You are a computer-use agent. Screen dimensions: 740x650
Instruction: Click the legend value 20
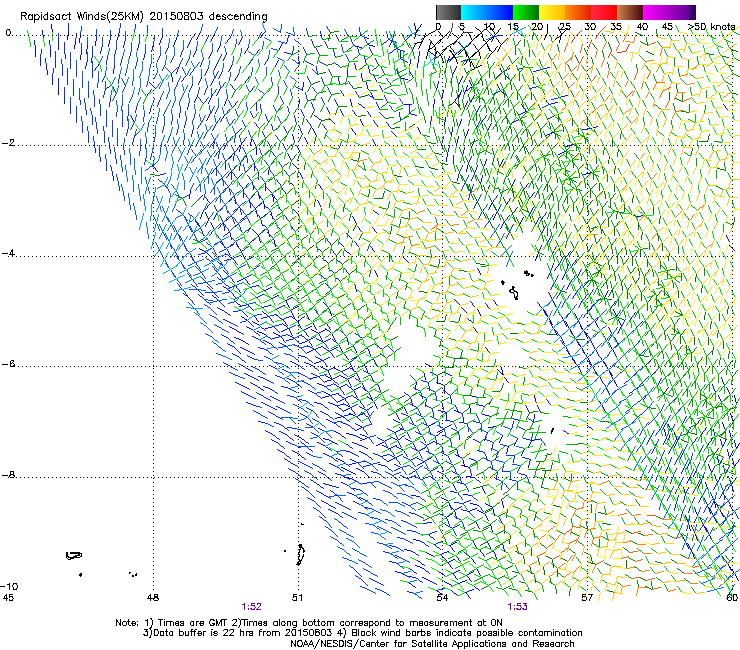(537, 26)
